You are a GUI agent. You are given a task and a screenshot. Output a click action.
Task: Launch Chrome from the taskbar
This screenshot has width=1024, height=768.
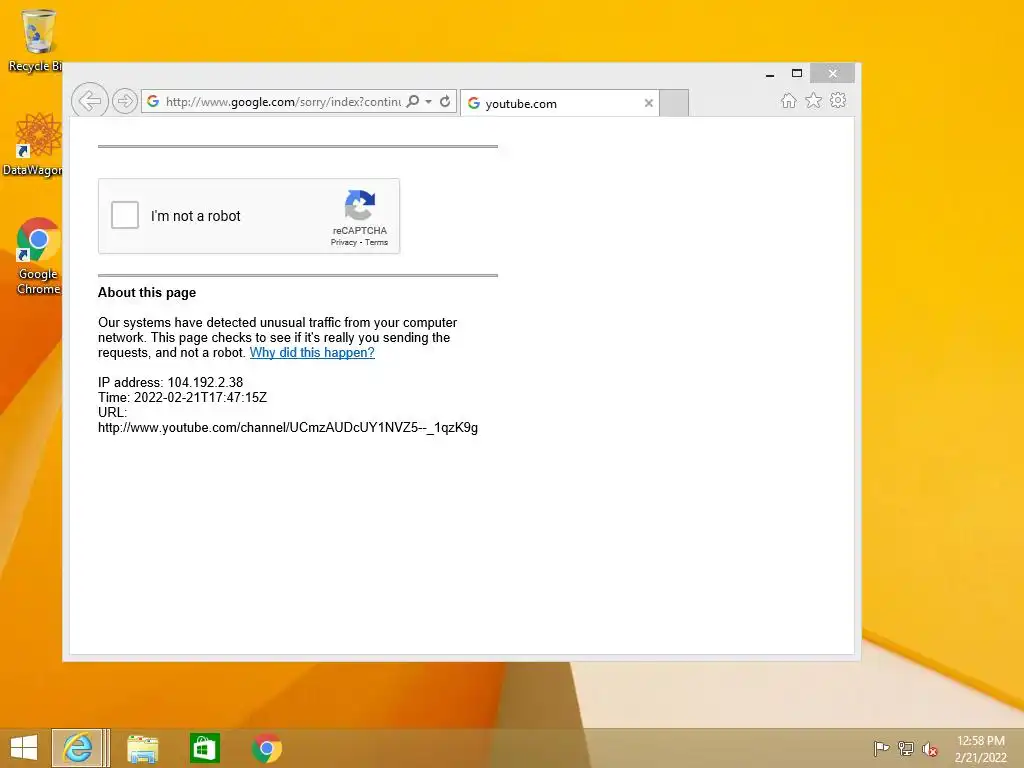coord(266,748)
